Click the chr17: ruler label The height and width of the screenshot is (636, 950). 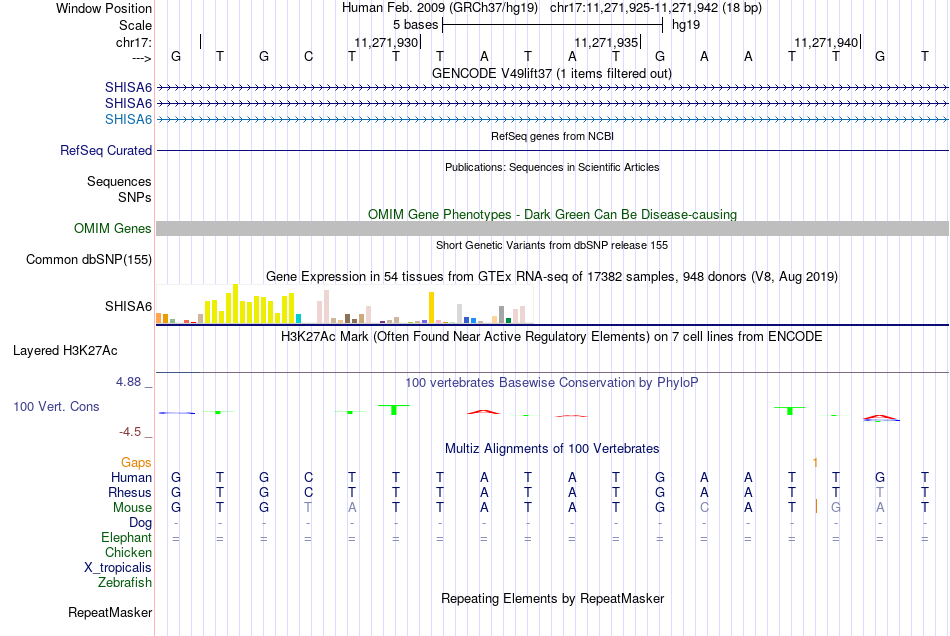(133, 42)
